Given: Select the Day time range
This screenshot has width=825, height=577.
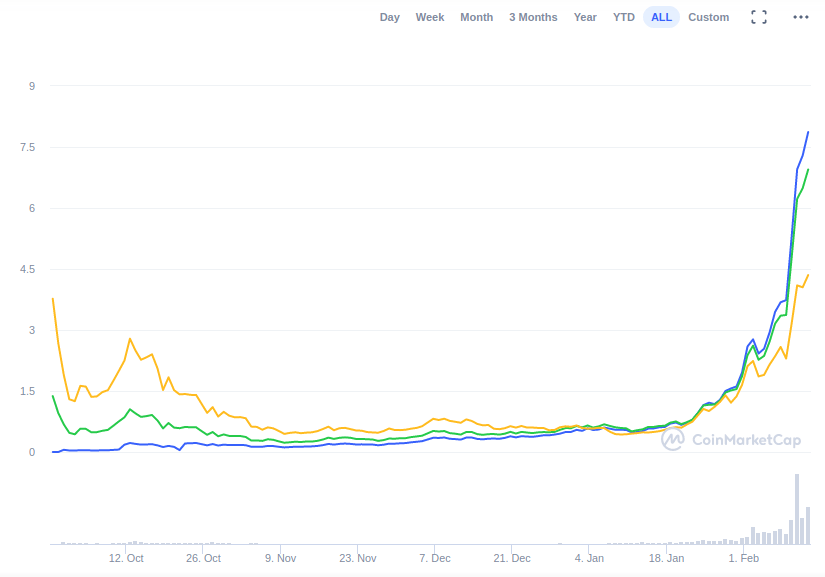Looking at the screenshot, I should tap(389, 17).
